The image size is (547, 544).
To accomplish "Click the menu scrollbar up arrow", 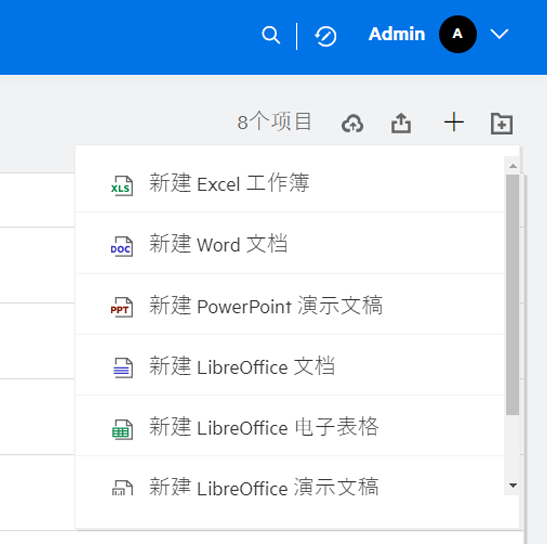I will (513, 166).
